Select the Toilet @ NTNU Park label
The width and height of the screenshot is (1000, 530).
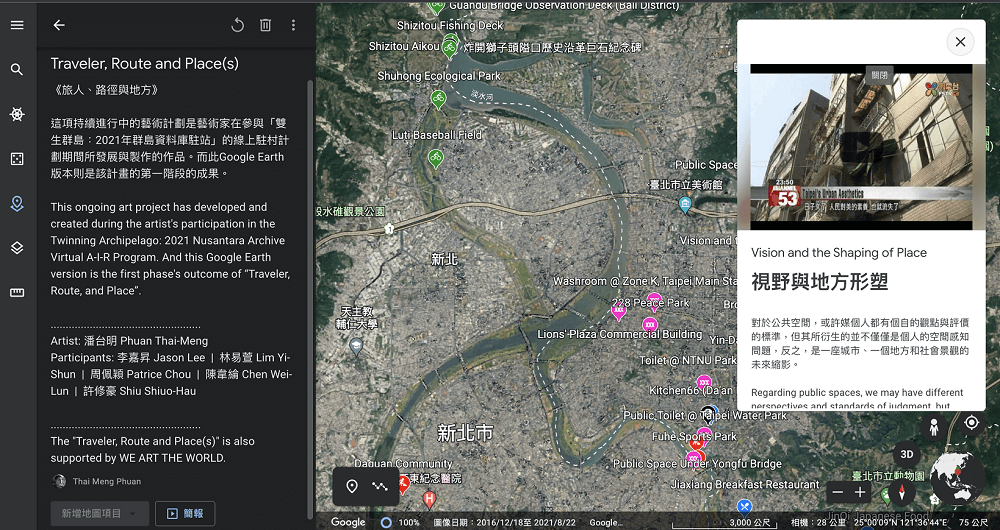688,360
